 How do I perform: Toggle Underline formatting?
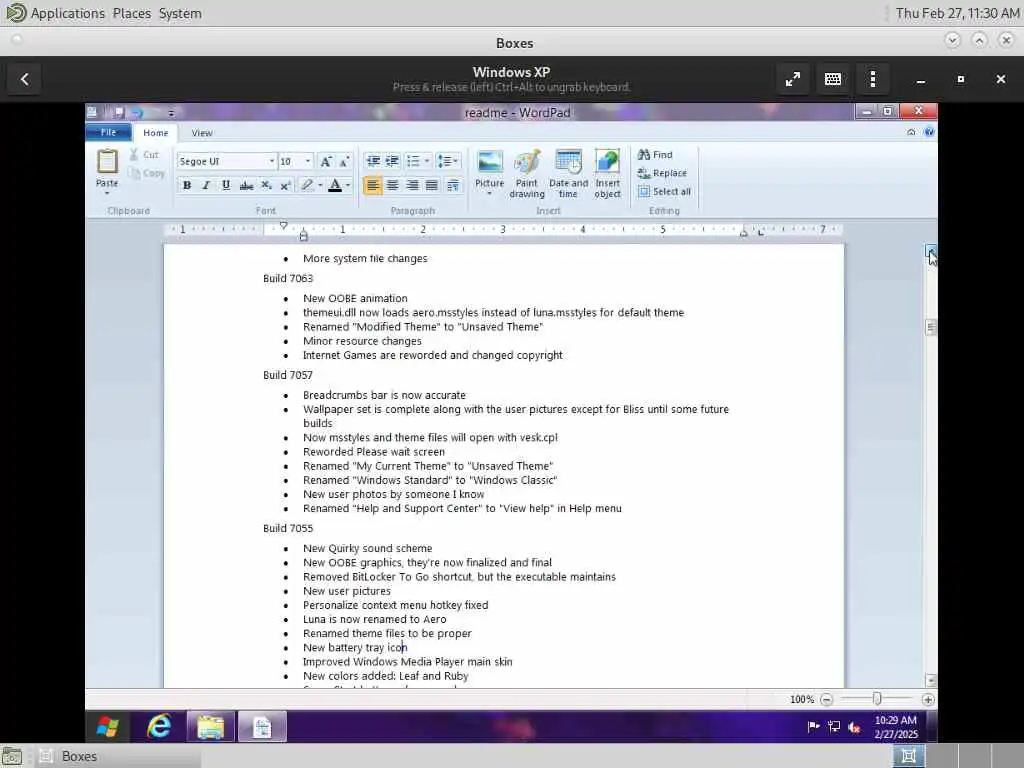[226, 185]
